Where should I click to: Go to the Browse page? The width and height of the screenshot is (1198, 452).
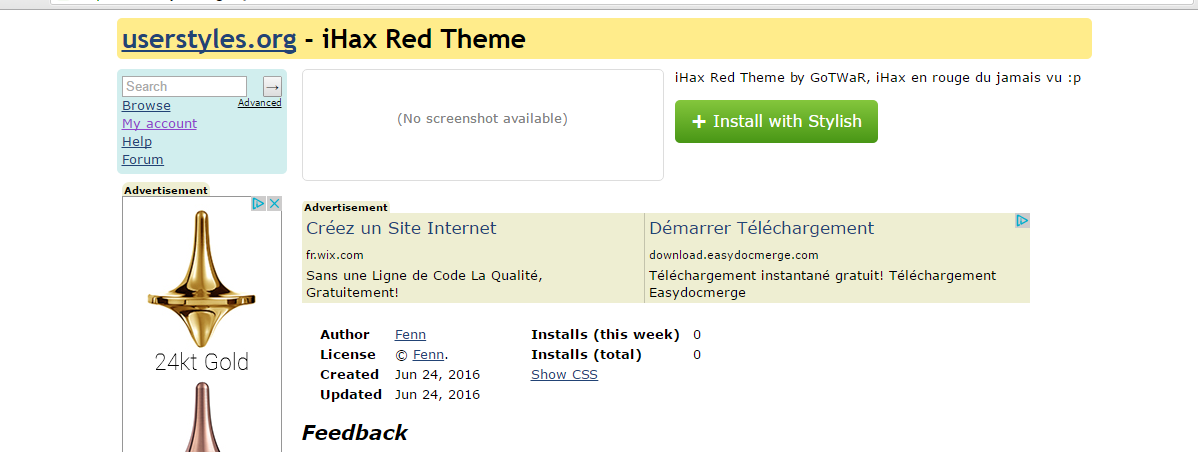click(146, 106)
